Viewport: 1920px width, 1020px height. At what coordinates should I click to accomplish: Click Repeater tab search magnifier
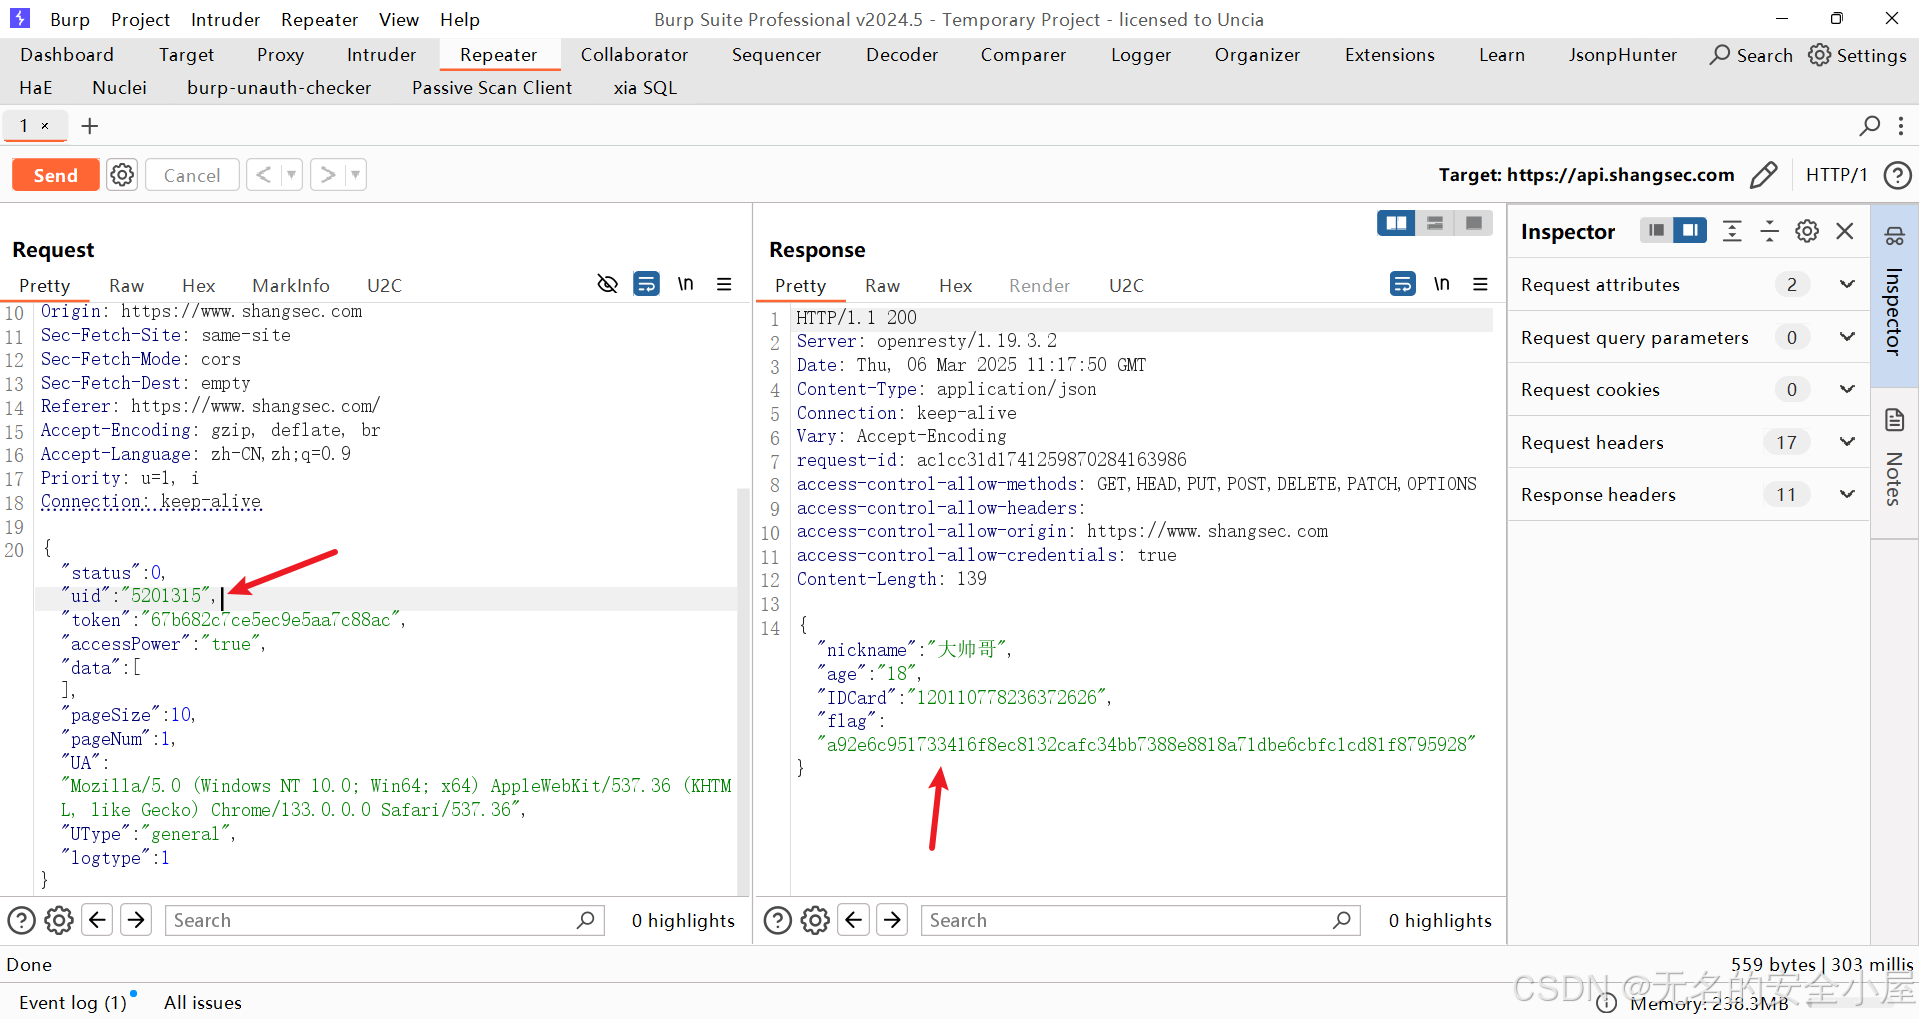(1869, 126)
